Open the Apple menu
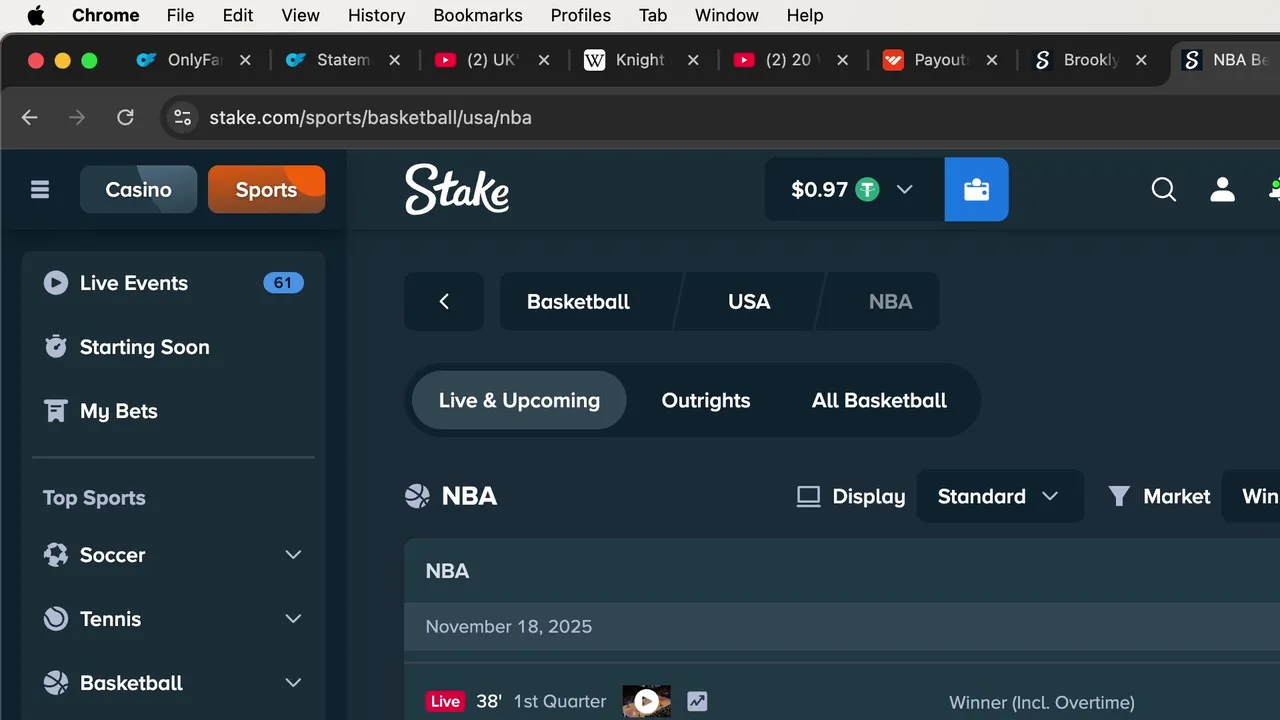Image resolution: width=1280 pixels, height=720 pixels. point(36,15)
